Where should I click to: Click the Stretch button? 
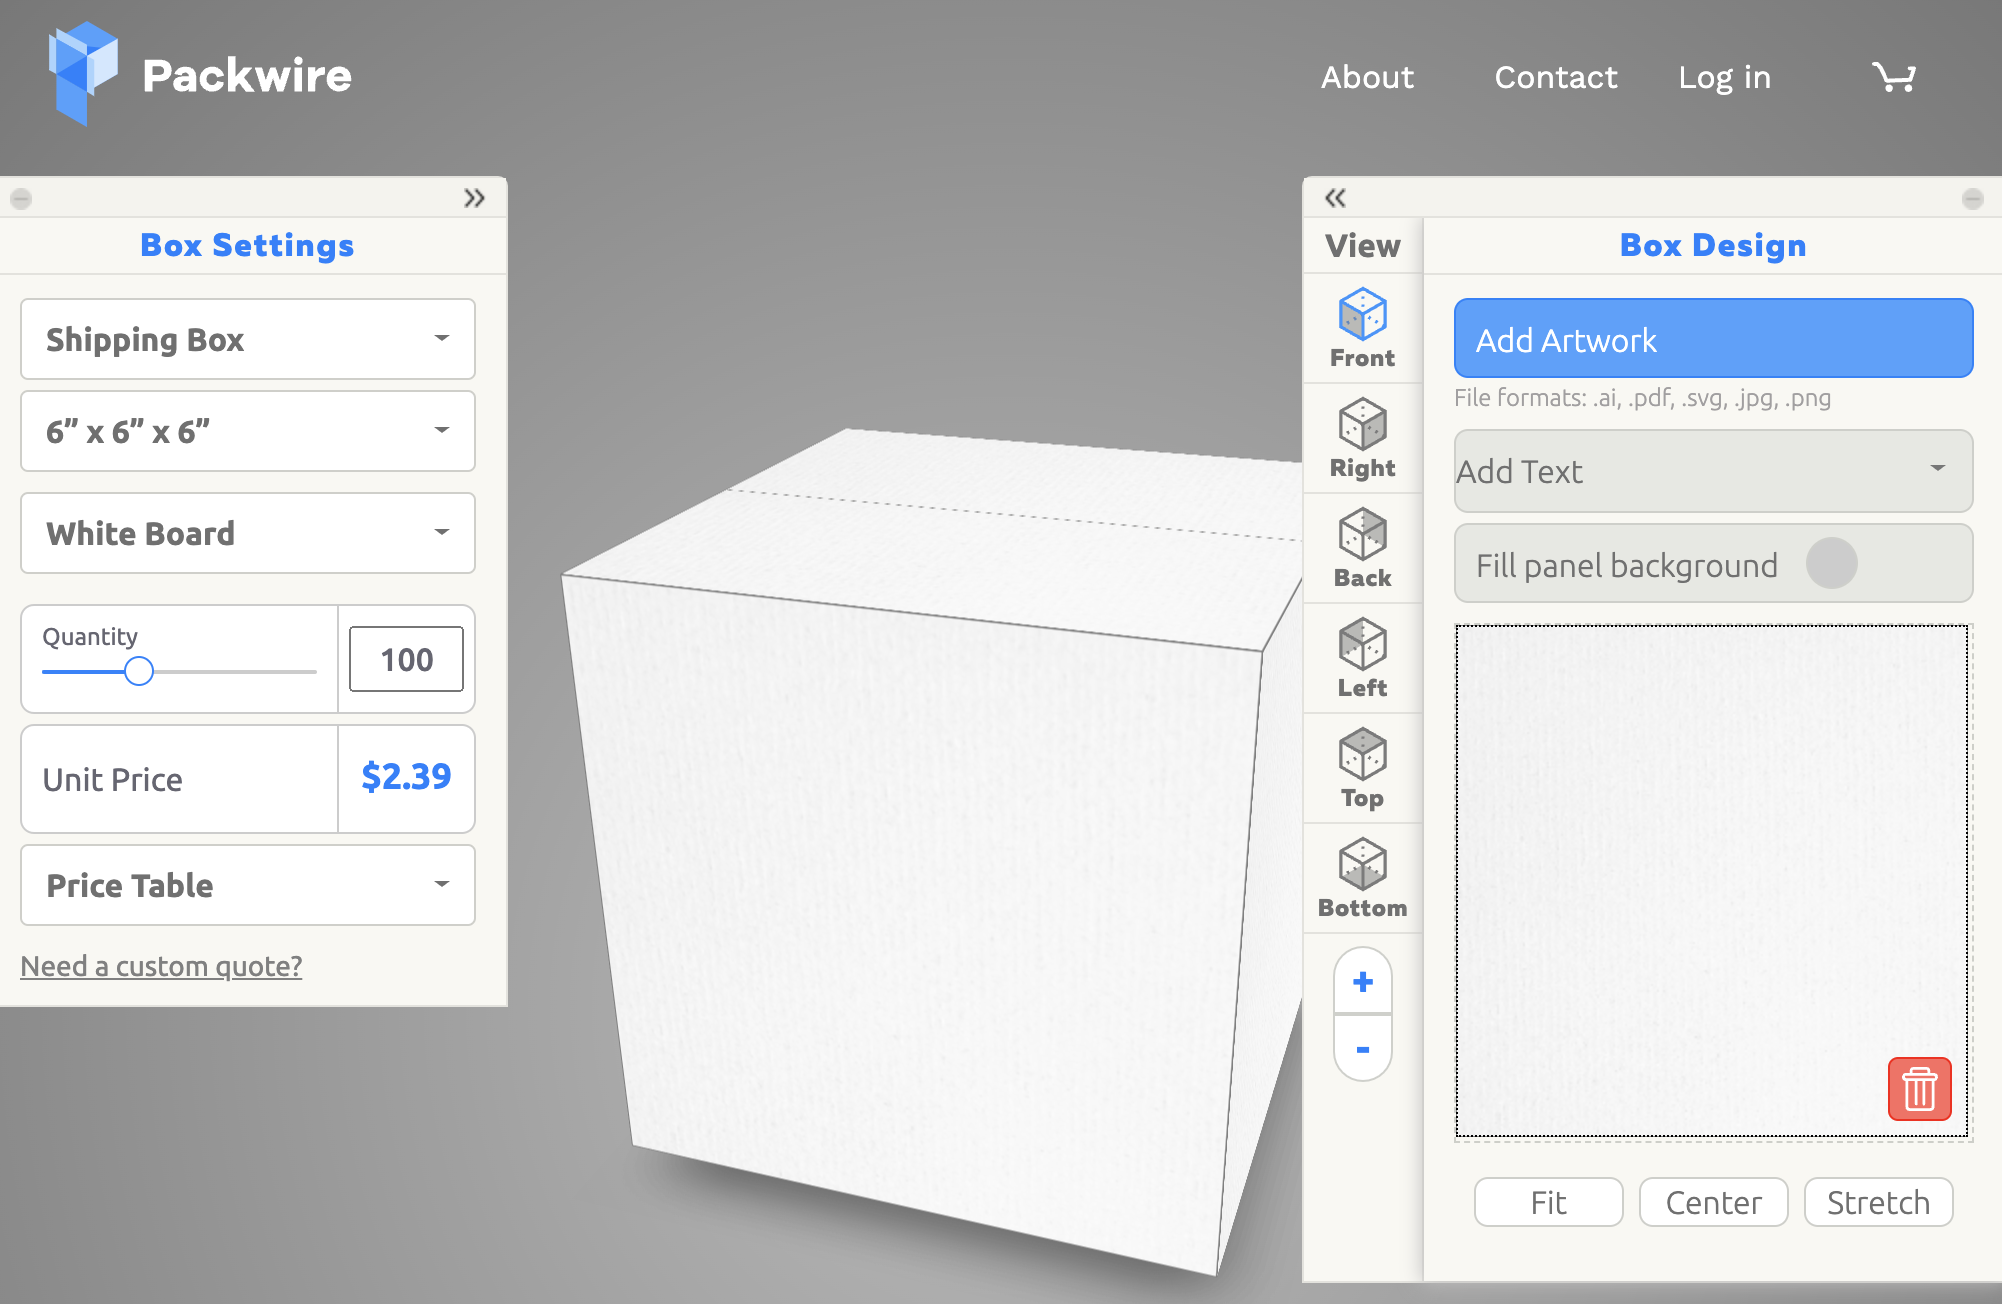click(x=1878, y=1202)
